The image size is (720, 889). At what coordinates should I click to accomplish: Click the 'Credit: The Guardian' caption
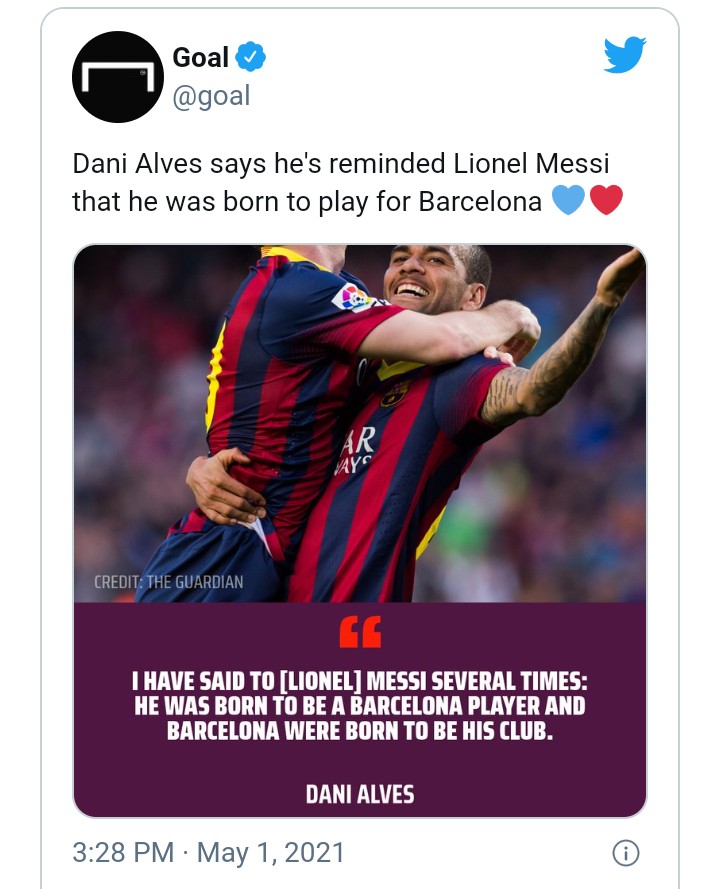pos(168,581)
